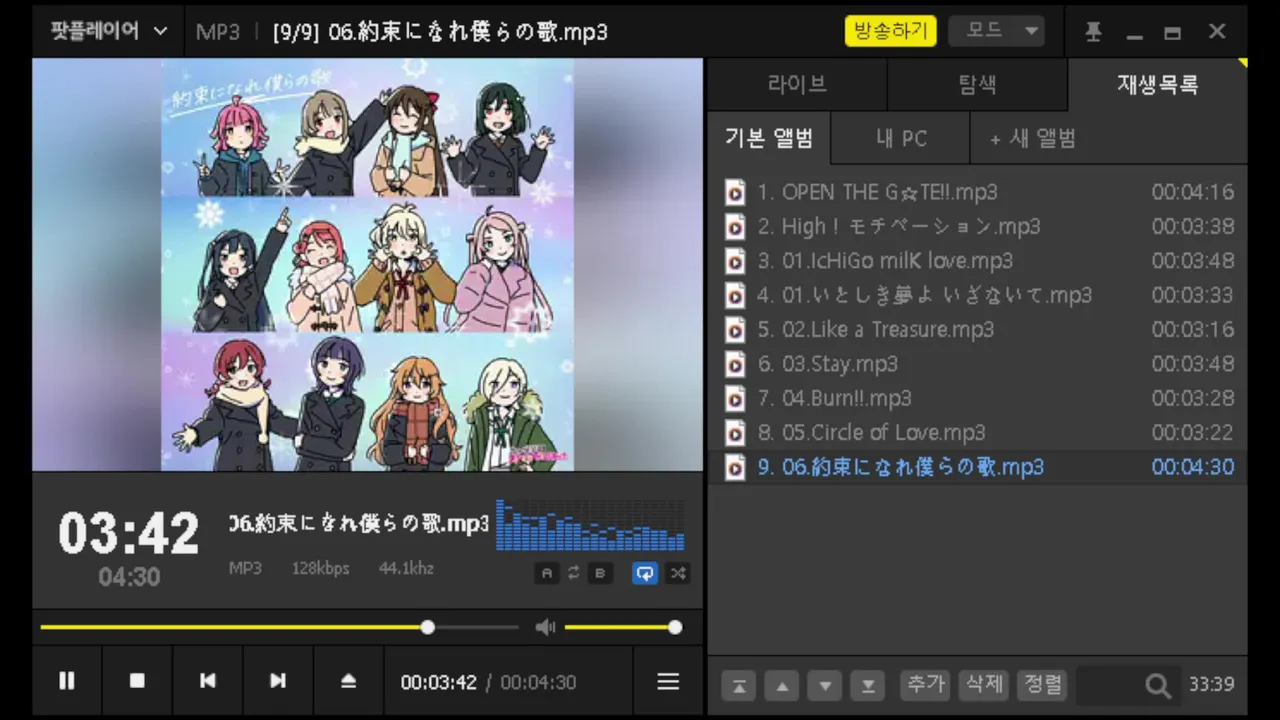Select track 8. 05.Circle of Love.mp3
This screenshot has width=1280, height=720.
[x=977, y=433]
